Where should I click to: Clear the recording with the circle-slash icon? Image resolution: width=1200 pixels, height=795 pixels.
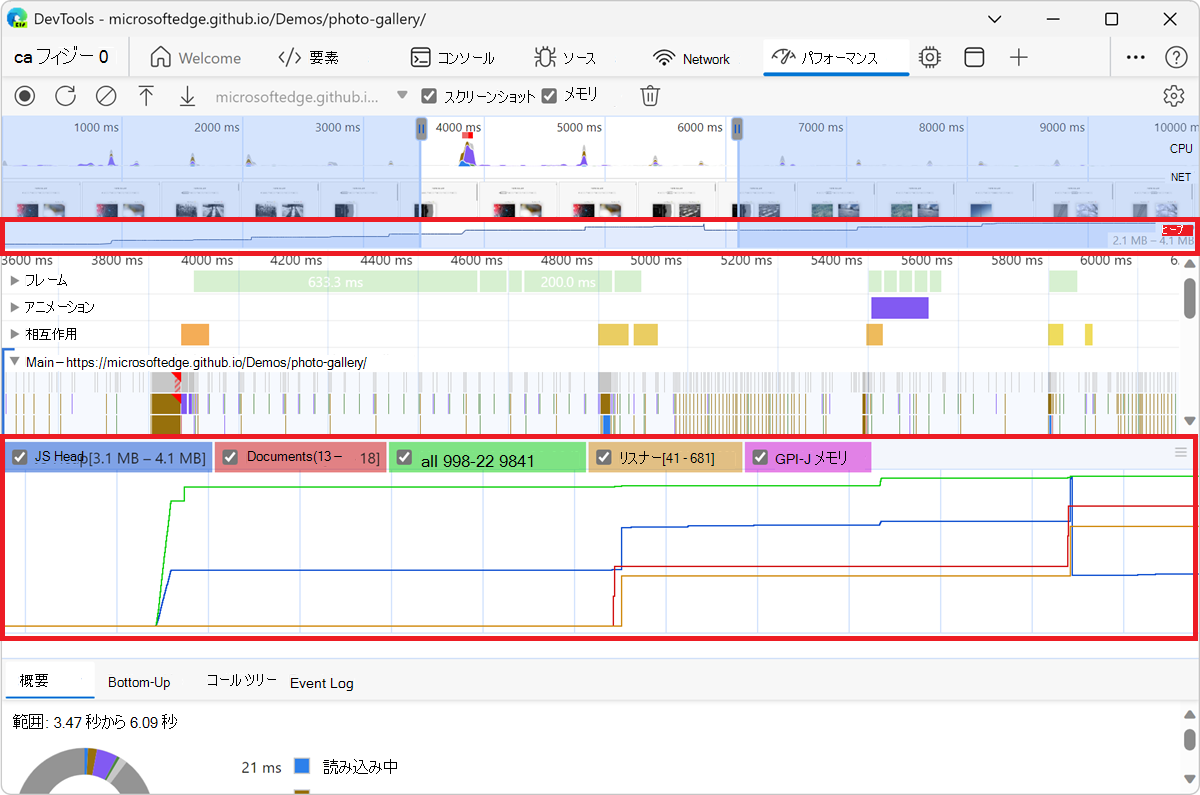pos(105,96)
